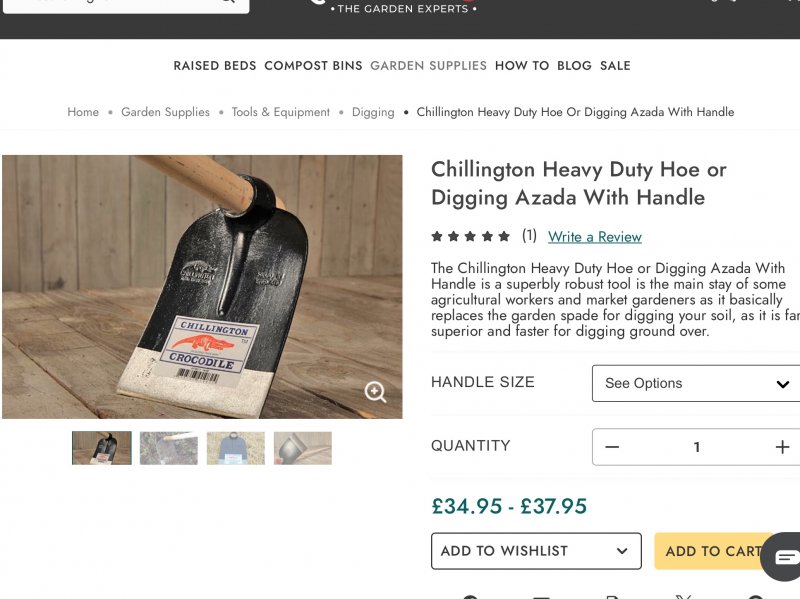The height and width of the screenshot is (599, 800).
Task: Decrease quantity with the minus icon
Action: (612, 447)
